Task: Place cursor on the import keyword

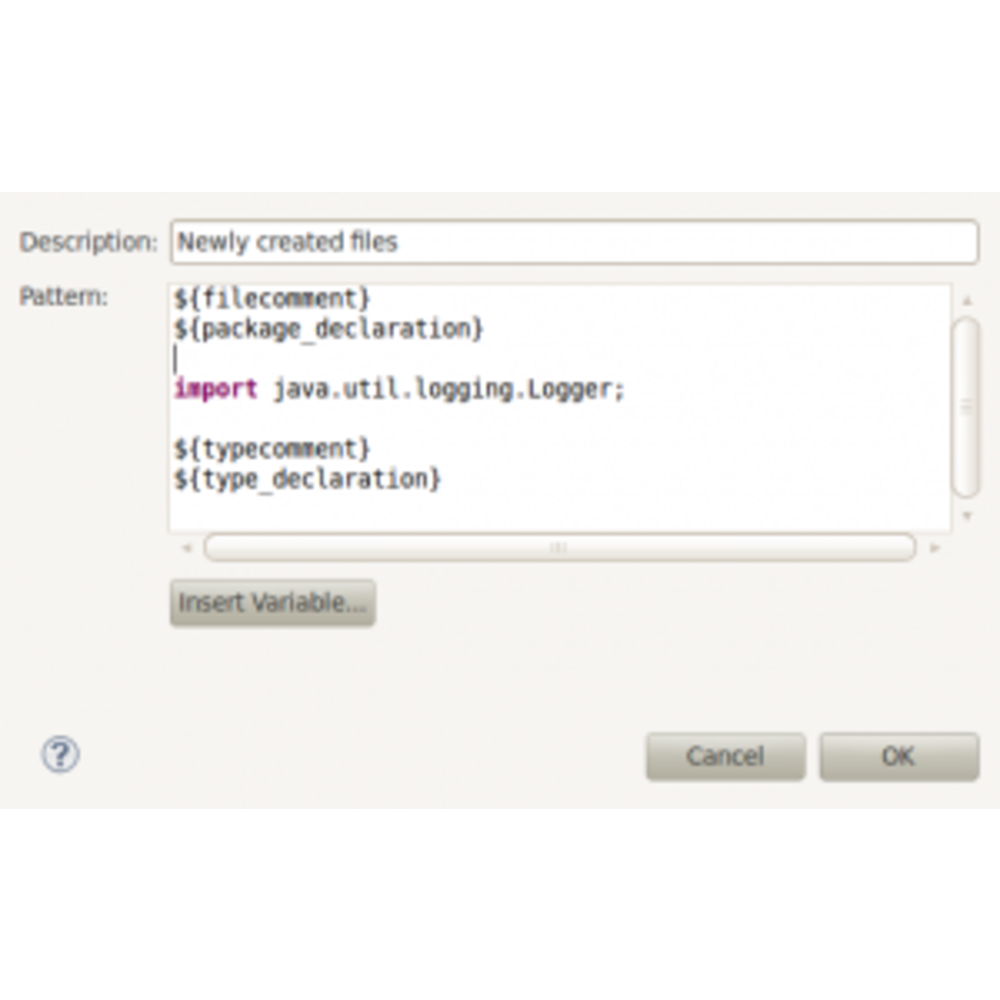Action: point(216,389)
